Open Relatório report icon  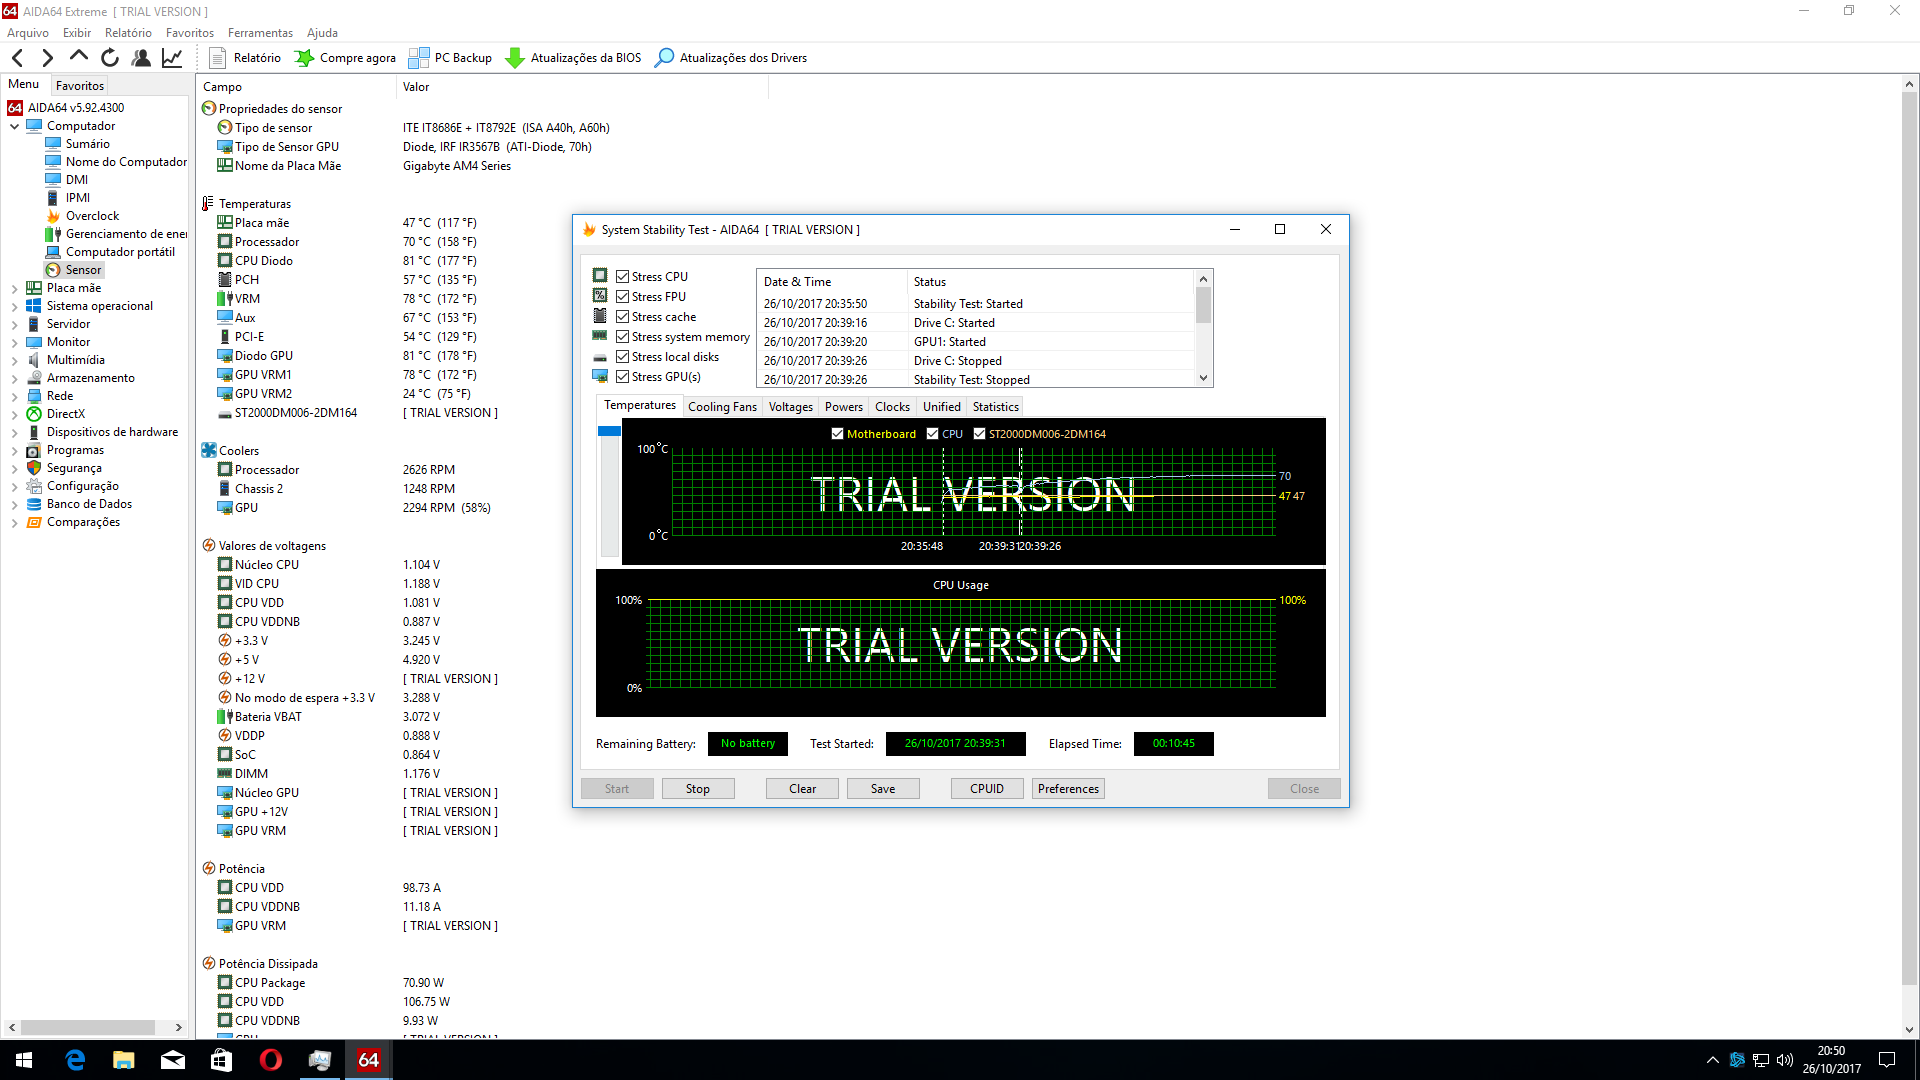[217, 58]
